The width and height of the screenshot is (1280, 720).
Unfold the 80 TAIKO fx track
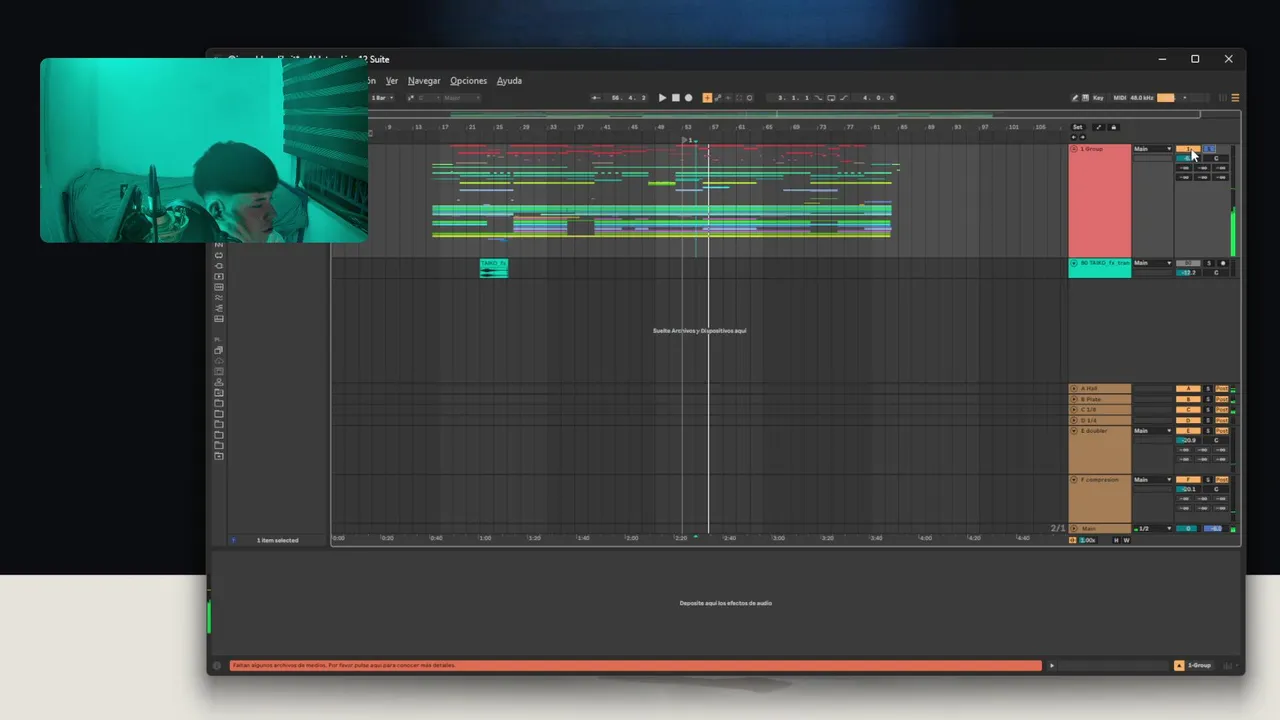pos(1074,263)
